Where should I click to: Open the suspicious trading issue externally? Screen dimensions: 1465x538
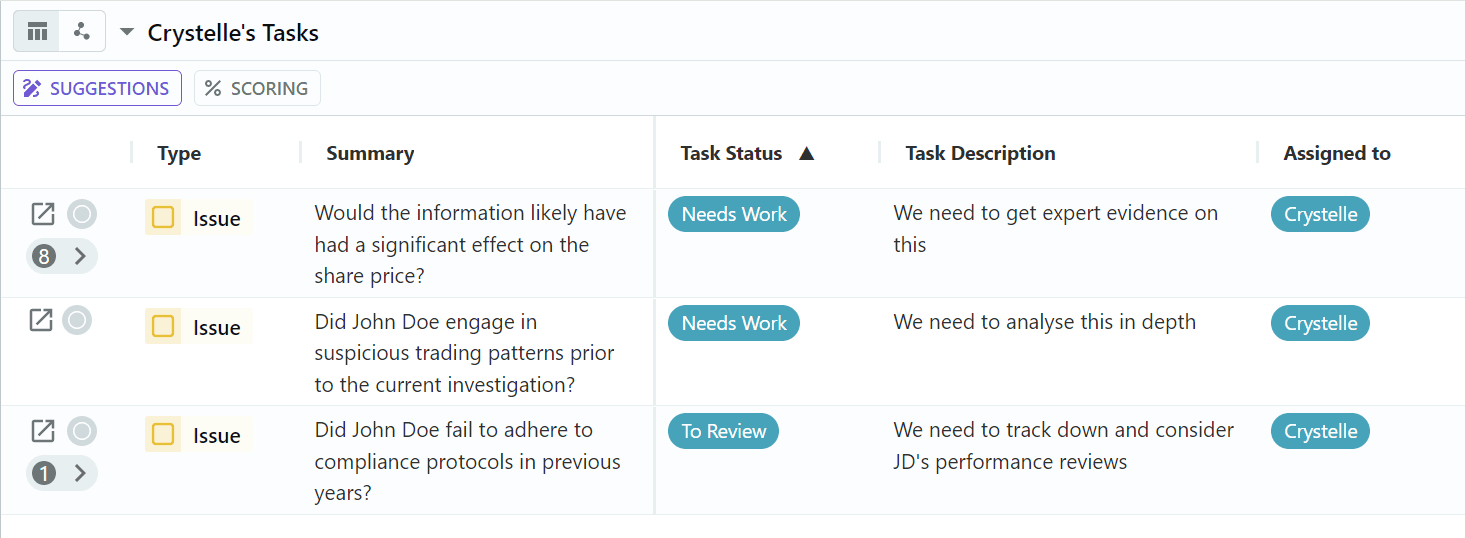40,320
